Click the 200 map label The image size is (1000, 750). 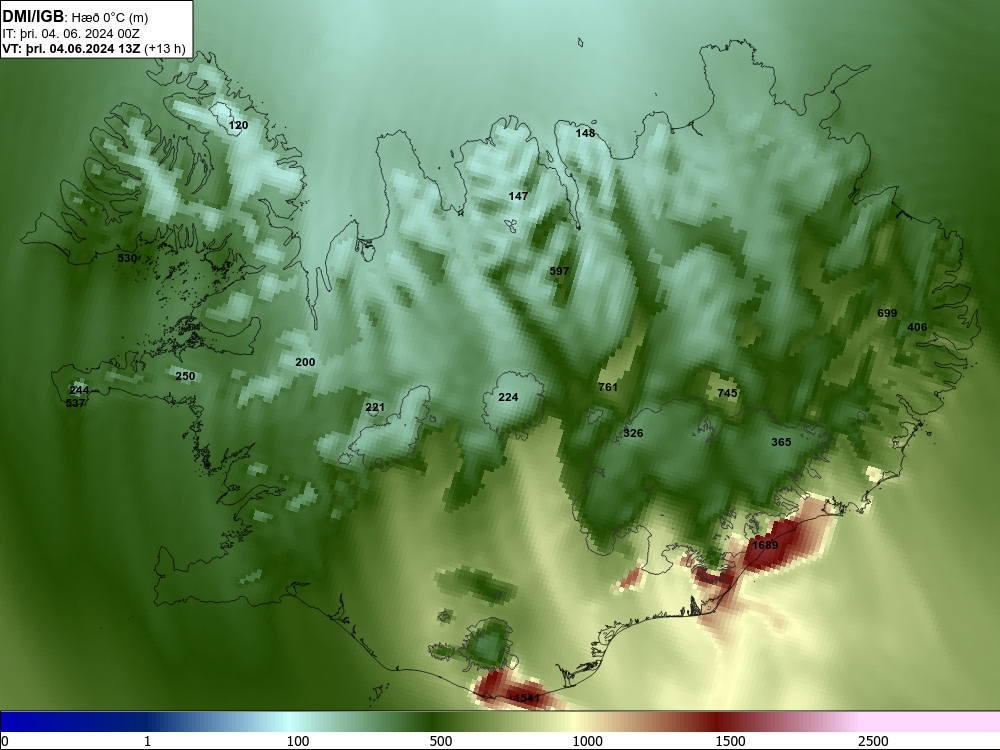coord(305,362)
